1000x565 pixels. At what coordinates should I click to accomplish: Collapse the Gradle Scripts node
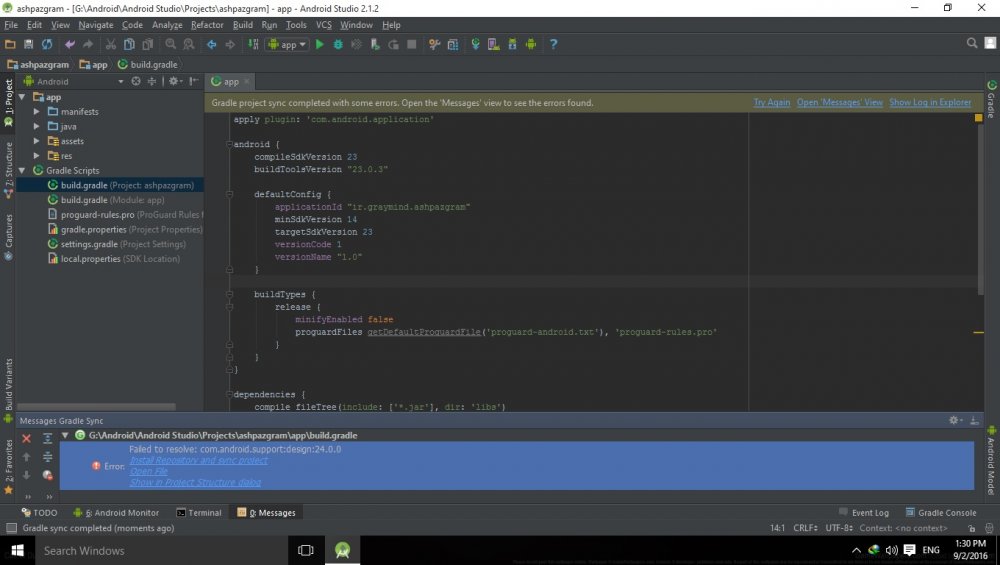point(23,171)
